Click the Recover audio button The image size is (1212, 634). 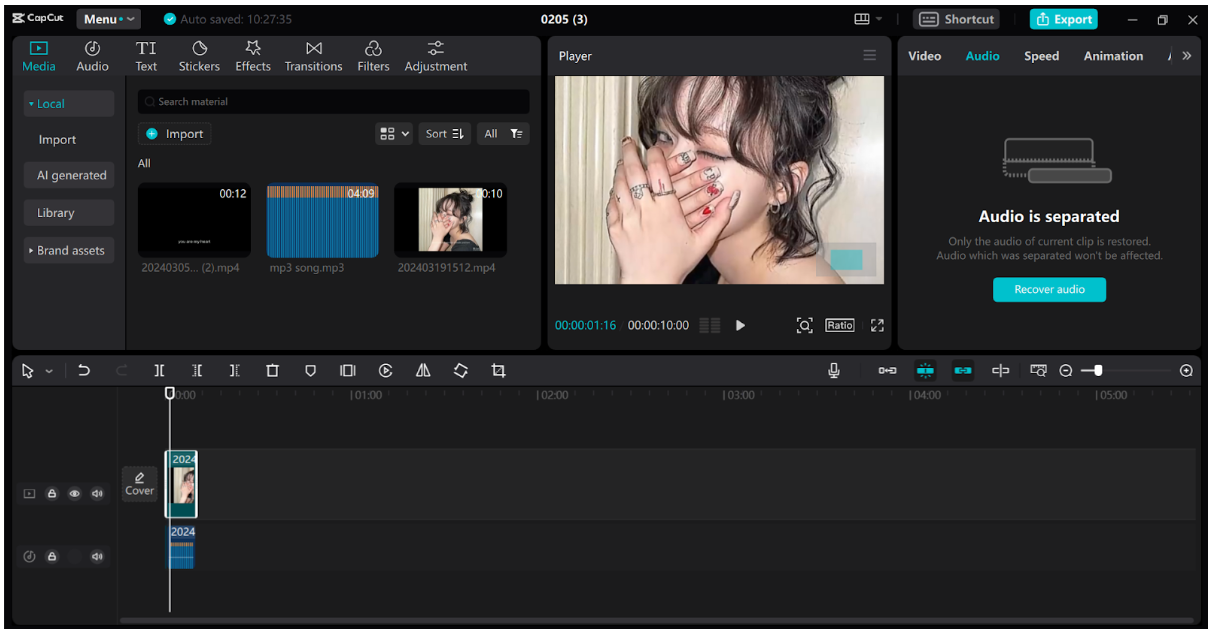click(1049, 289)
